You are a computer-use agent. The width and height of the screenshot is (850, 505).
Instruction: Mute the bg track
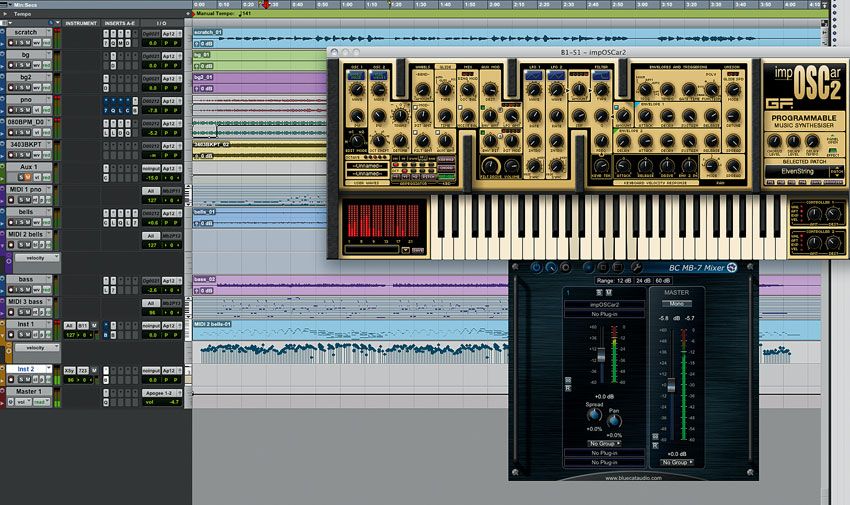[27, 65]
